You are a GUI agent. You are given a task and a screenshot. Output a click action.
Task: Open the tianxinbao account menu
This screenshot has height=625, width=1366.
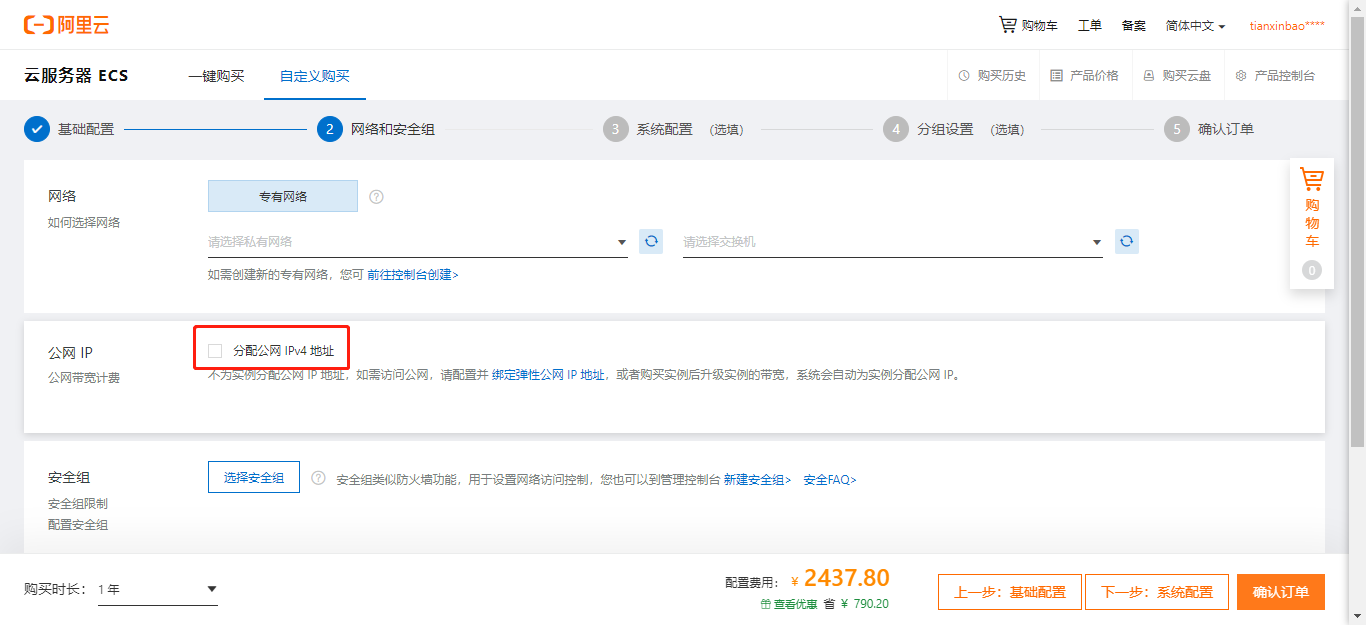pyautogui.click(x=1287, y=25)
